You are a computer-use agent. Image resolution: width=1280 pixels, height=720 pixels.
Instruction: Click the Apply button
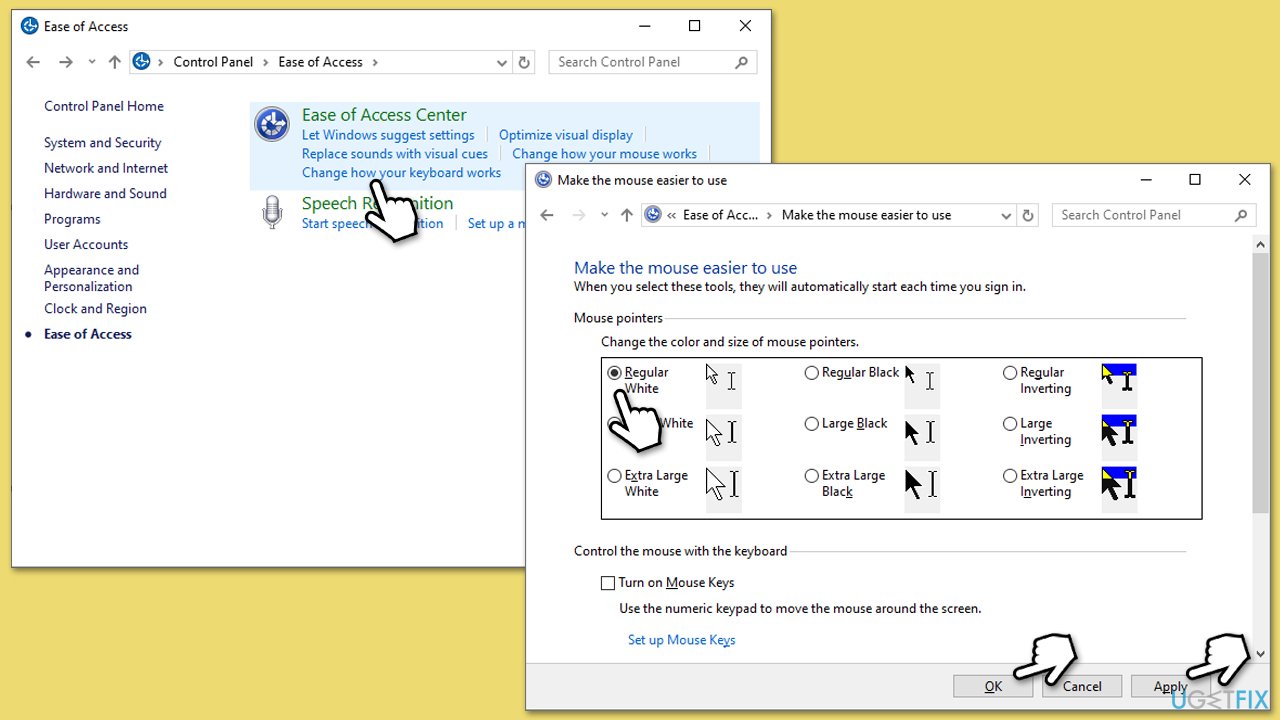(1170, 686)
